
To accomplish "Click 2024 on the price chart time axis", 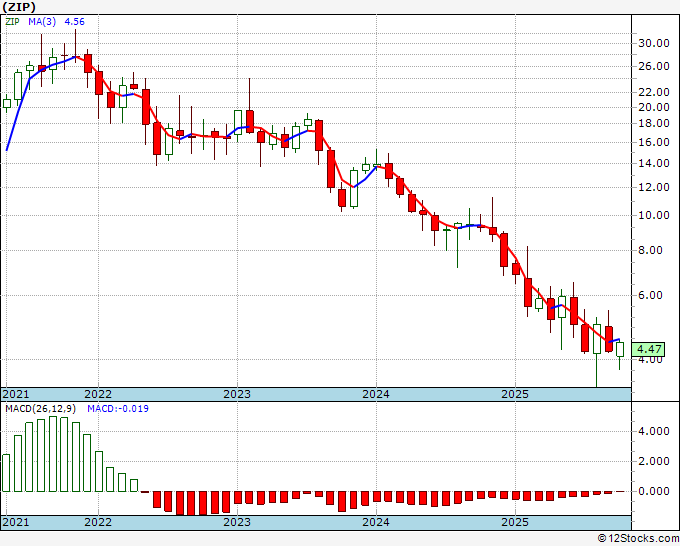I will tap(376, 394).
